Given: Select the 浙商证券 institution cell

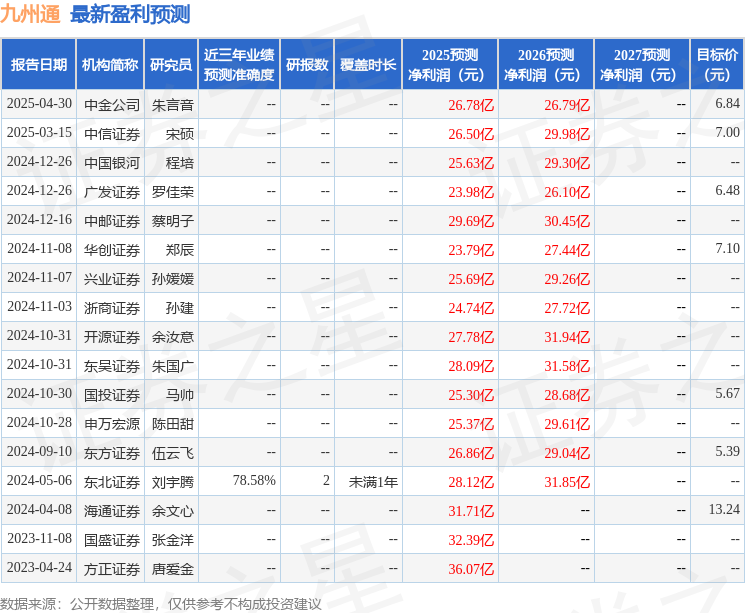Looking at the screenshot, I should 112,307.
